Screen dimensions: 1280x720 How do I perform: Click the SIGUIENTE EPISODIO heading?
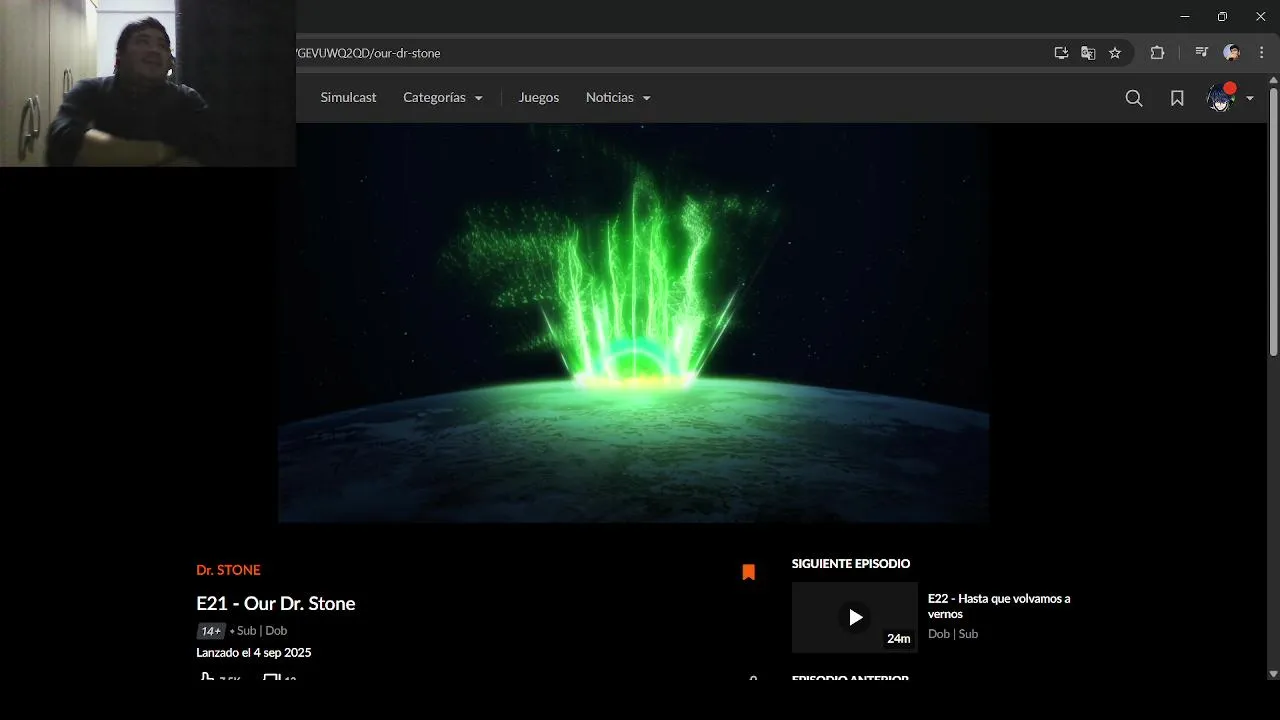(851, 564)
